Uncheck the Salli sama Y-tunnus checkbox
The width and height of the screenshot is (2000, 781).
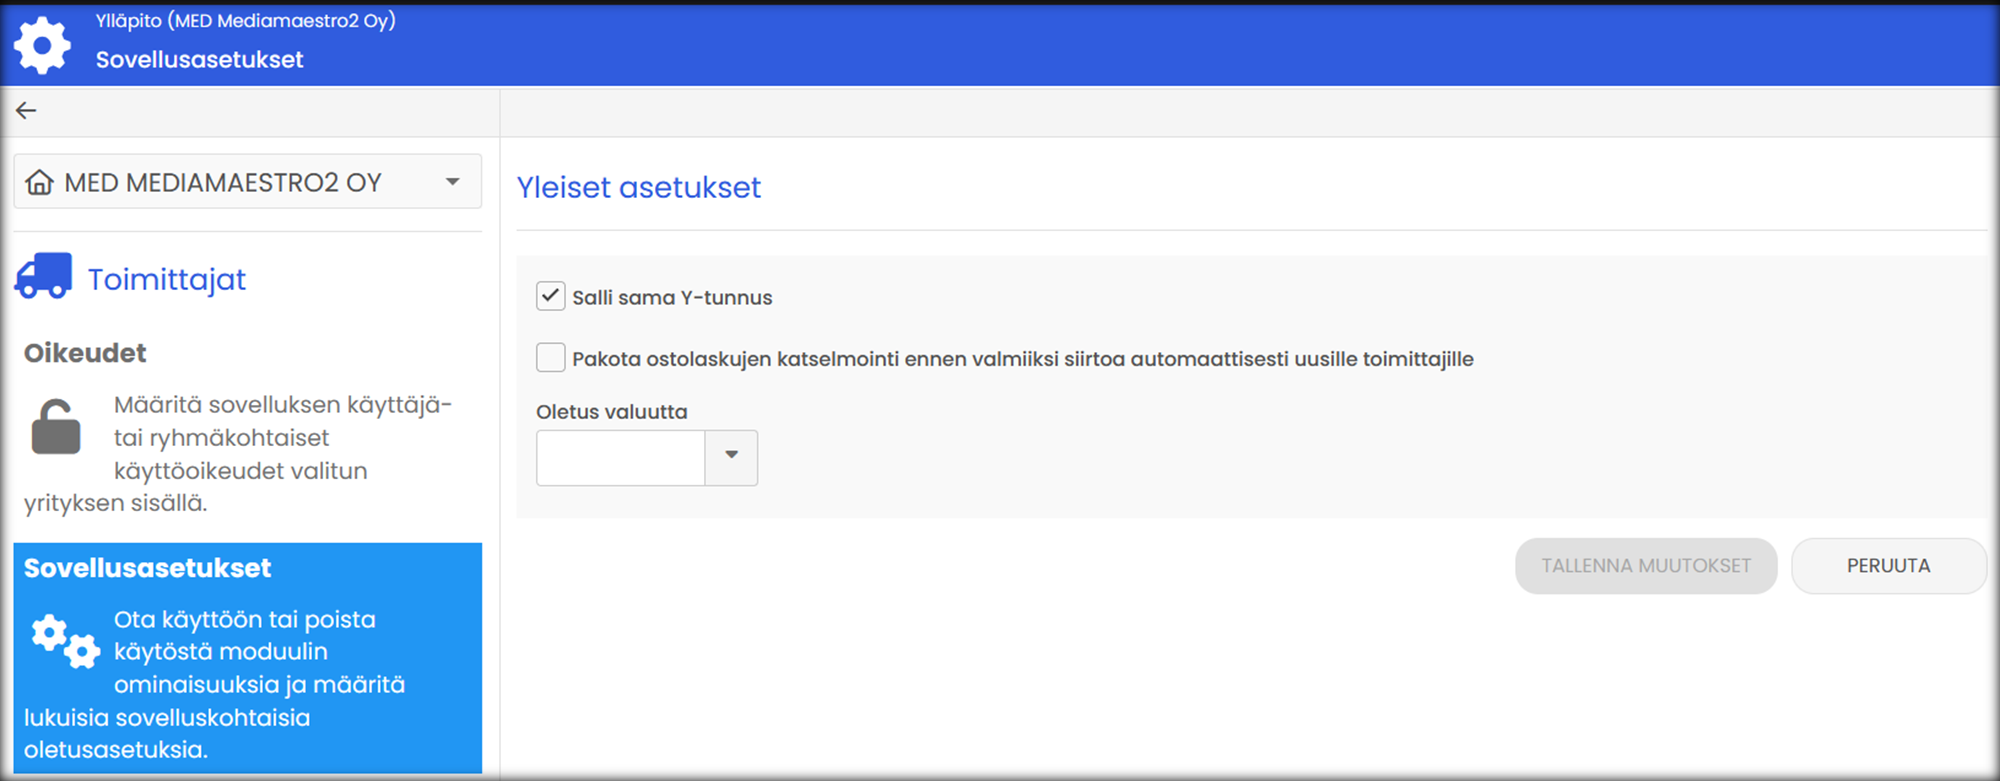tap(551, 296)
